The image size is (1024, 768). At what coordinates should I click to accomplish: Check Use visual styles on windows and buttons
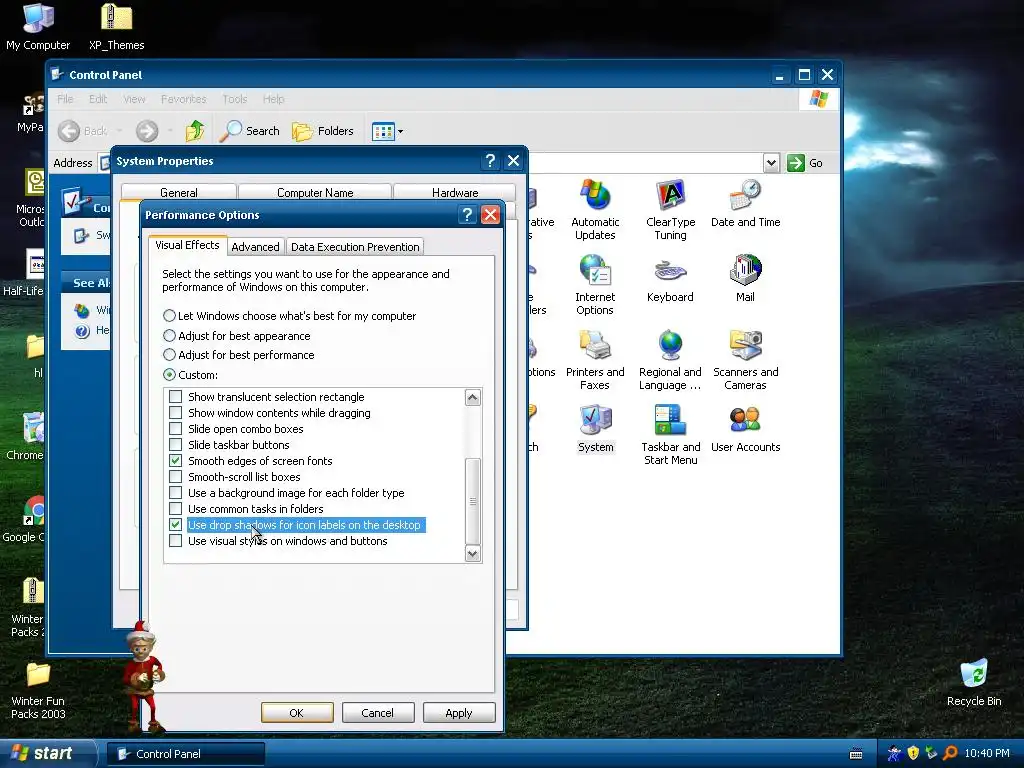click(x=176, y=541)
